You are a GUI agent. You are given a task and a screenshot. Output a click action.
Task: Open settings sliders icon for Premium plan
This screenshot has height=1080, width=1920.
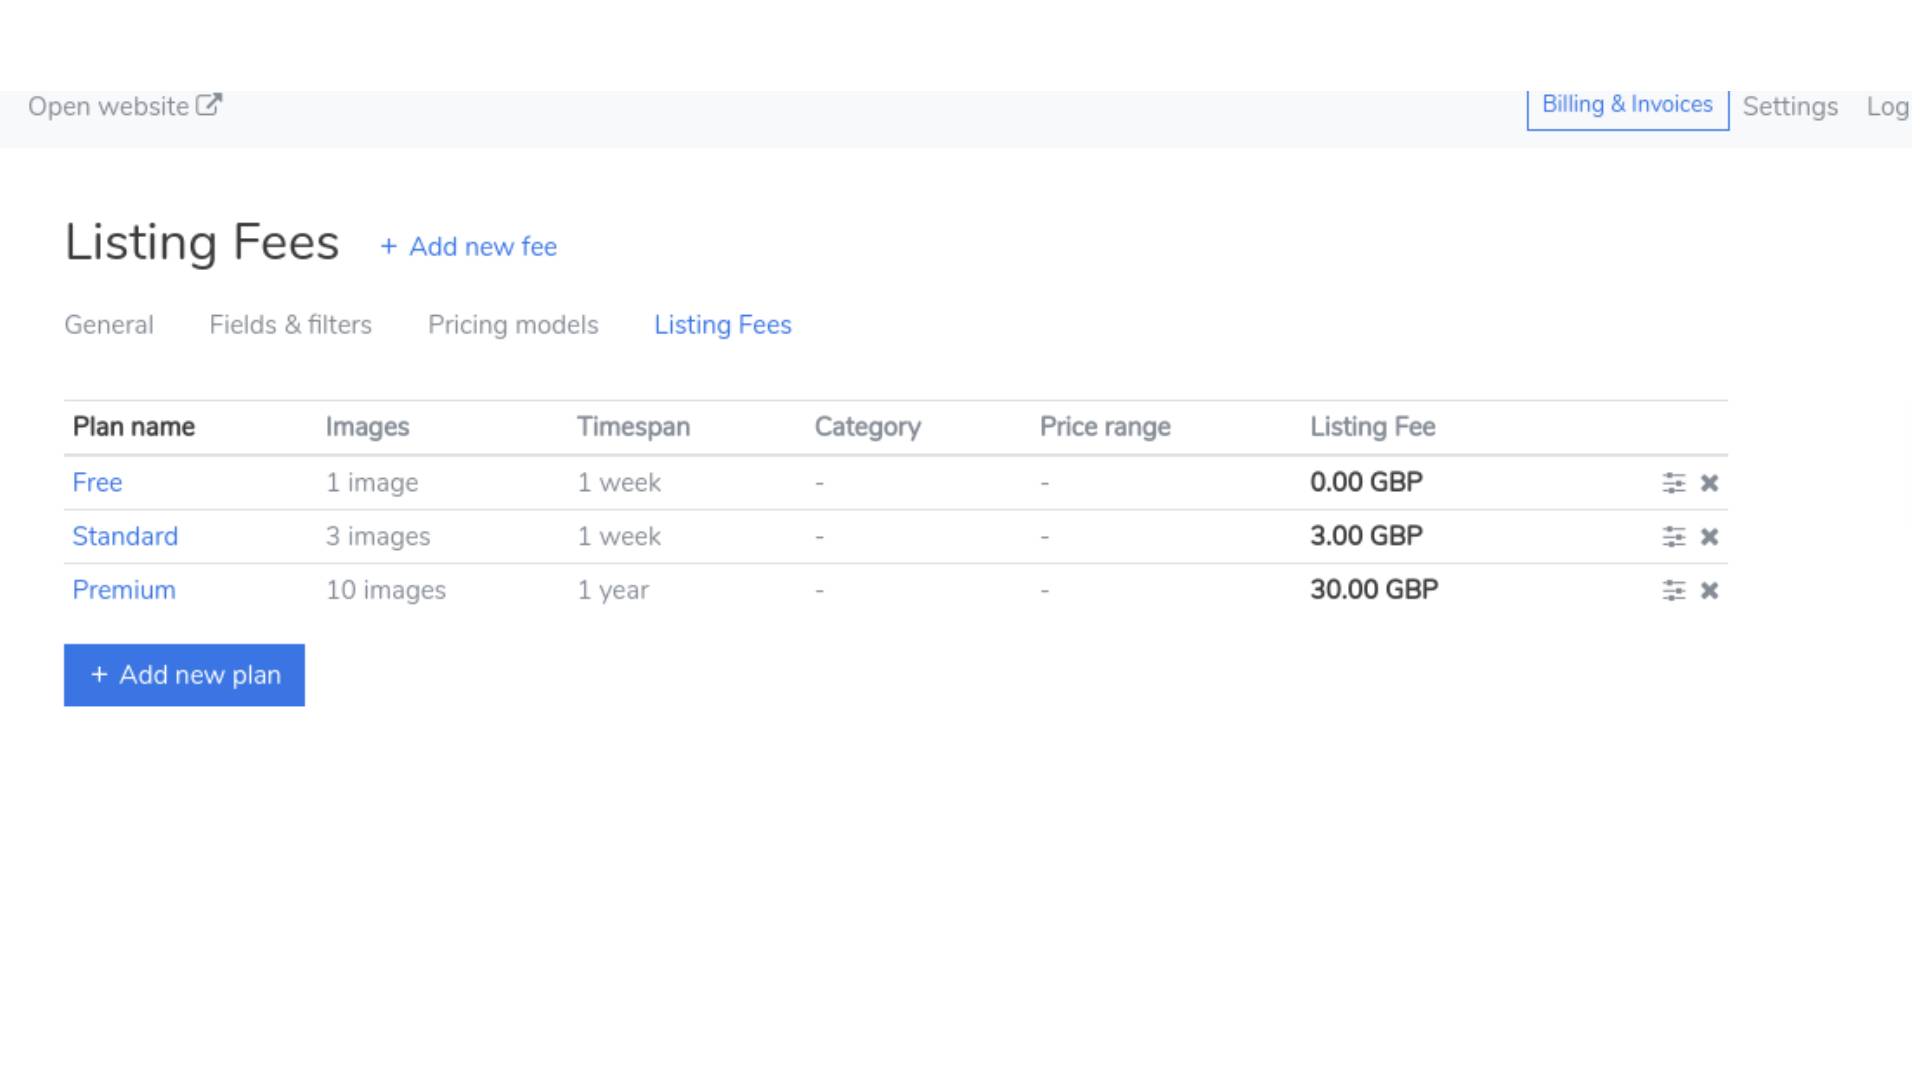coord(1673,591)
